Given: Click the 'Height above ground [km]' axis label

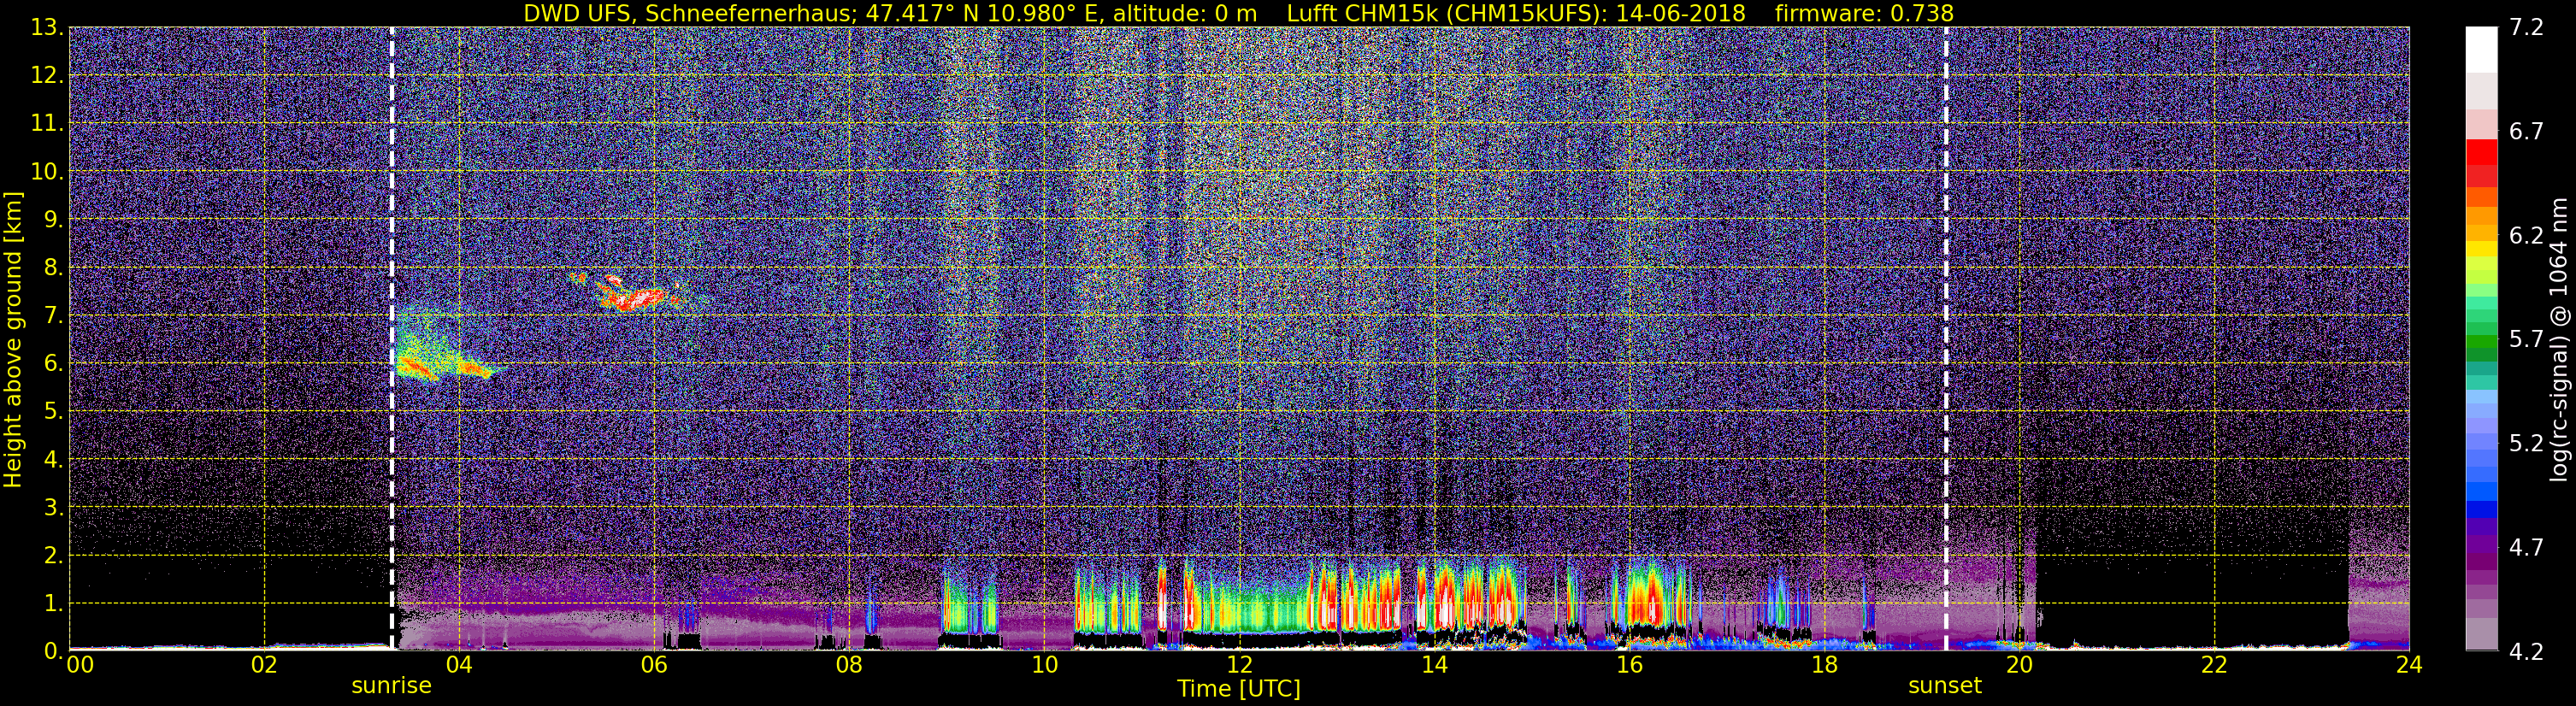Looking at the screenshot, I should click(x=13, y=340).
